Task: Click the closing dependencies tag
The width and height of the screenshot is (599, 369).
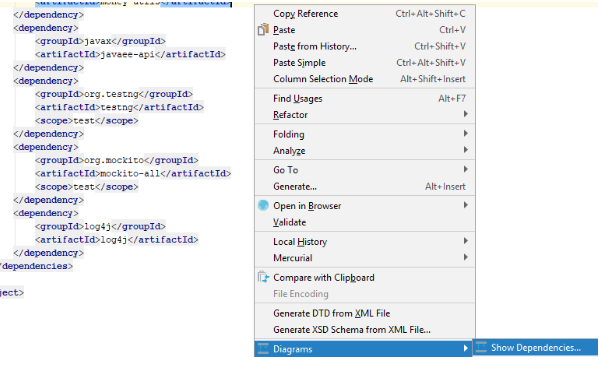Action: [36, 266]
